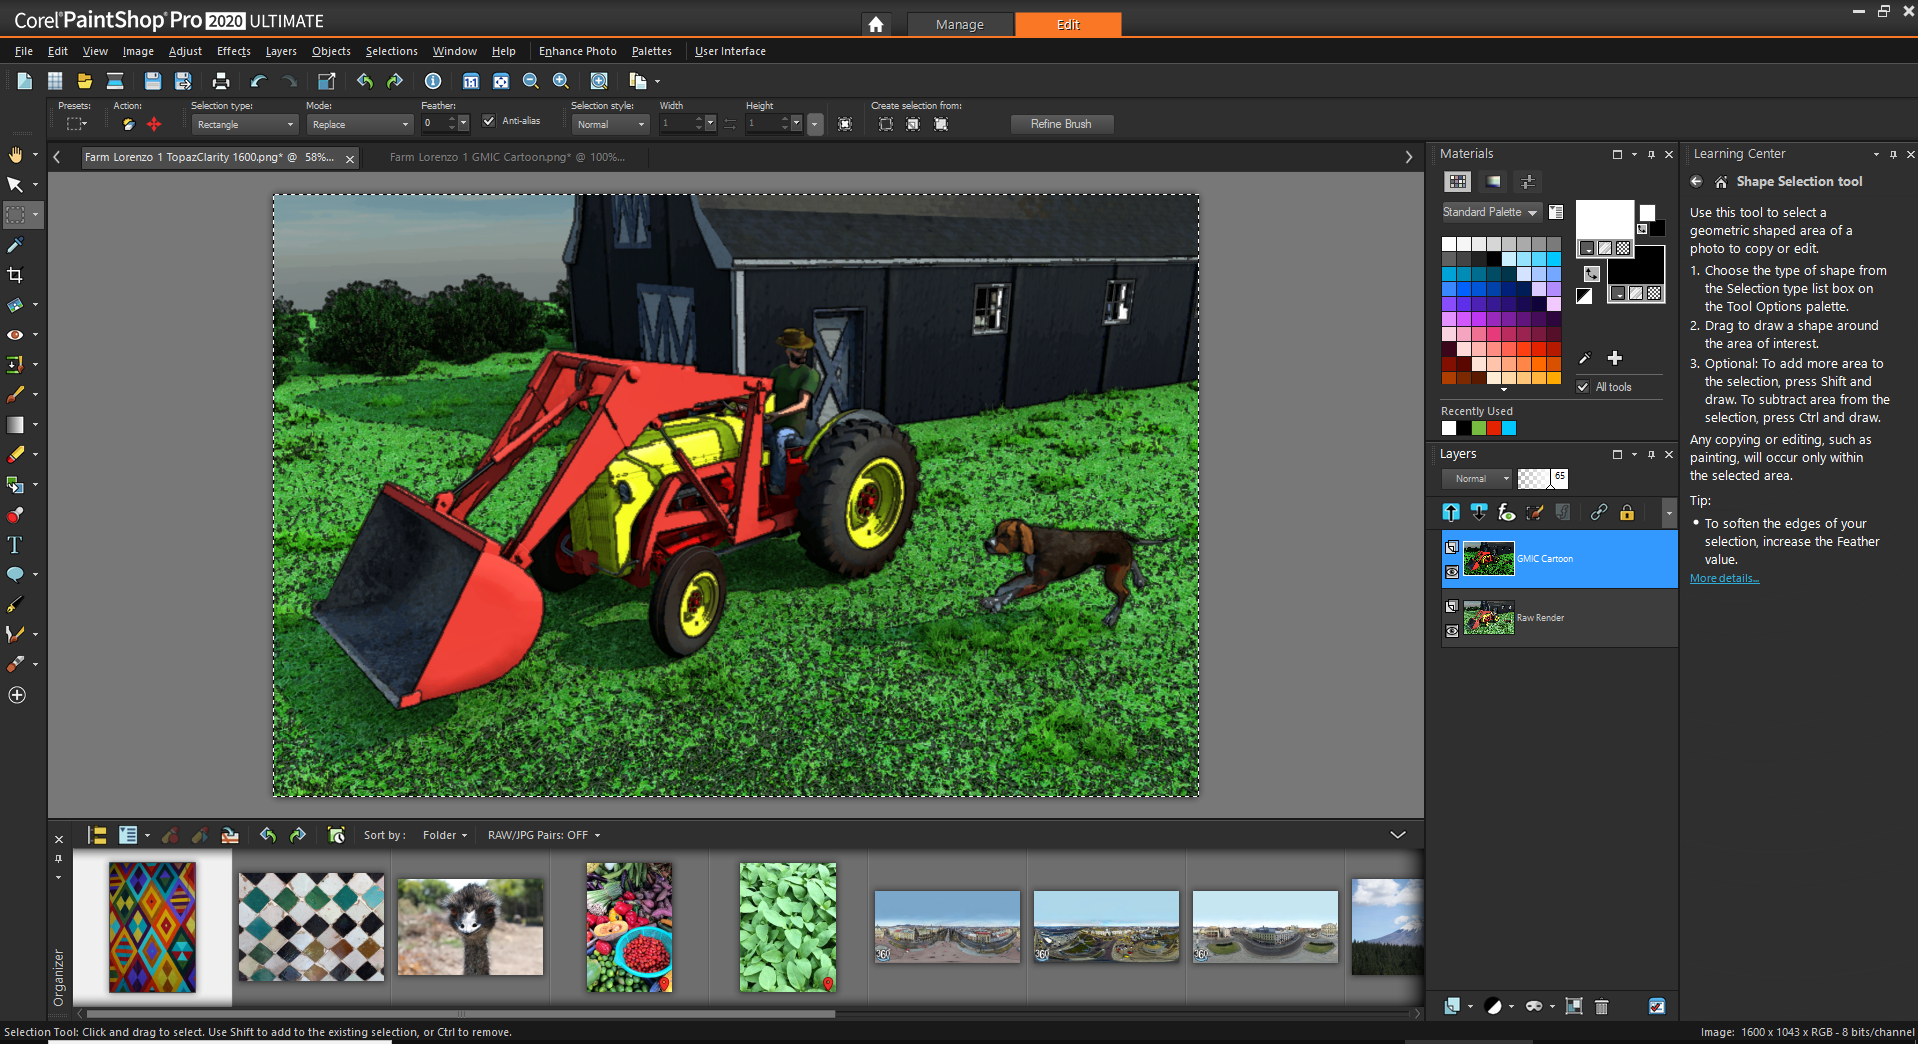
Task: Open the selection Mode dropdown
Action: tap(360, 125)
